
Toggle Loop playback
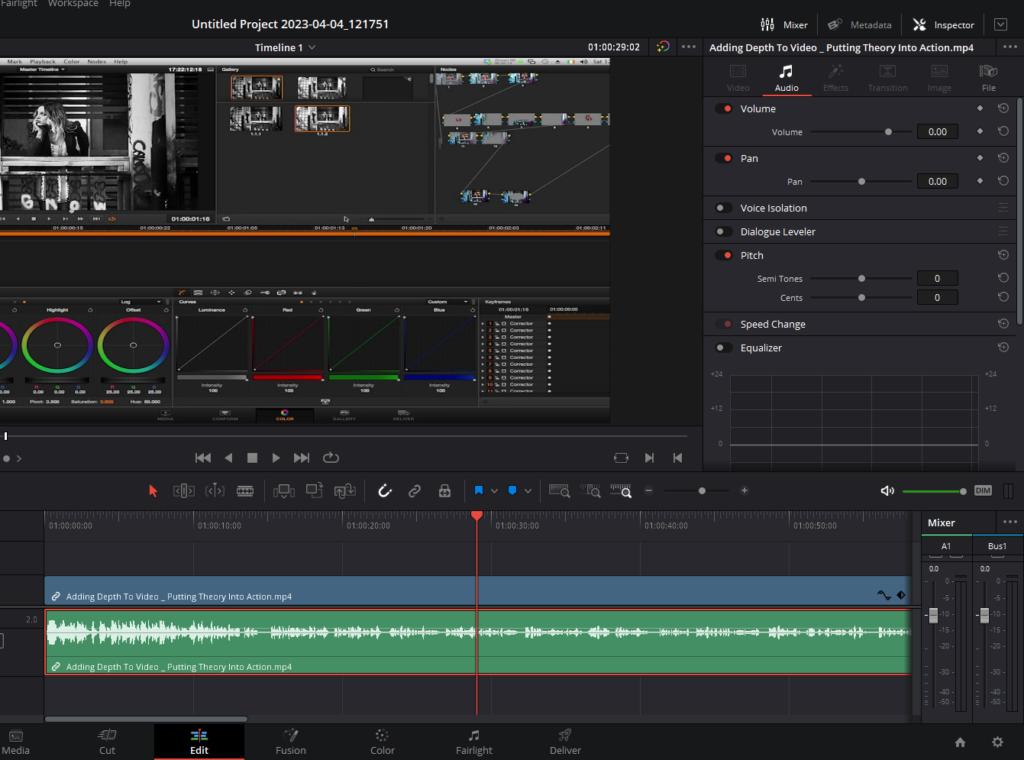point(331,458)
